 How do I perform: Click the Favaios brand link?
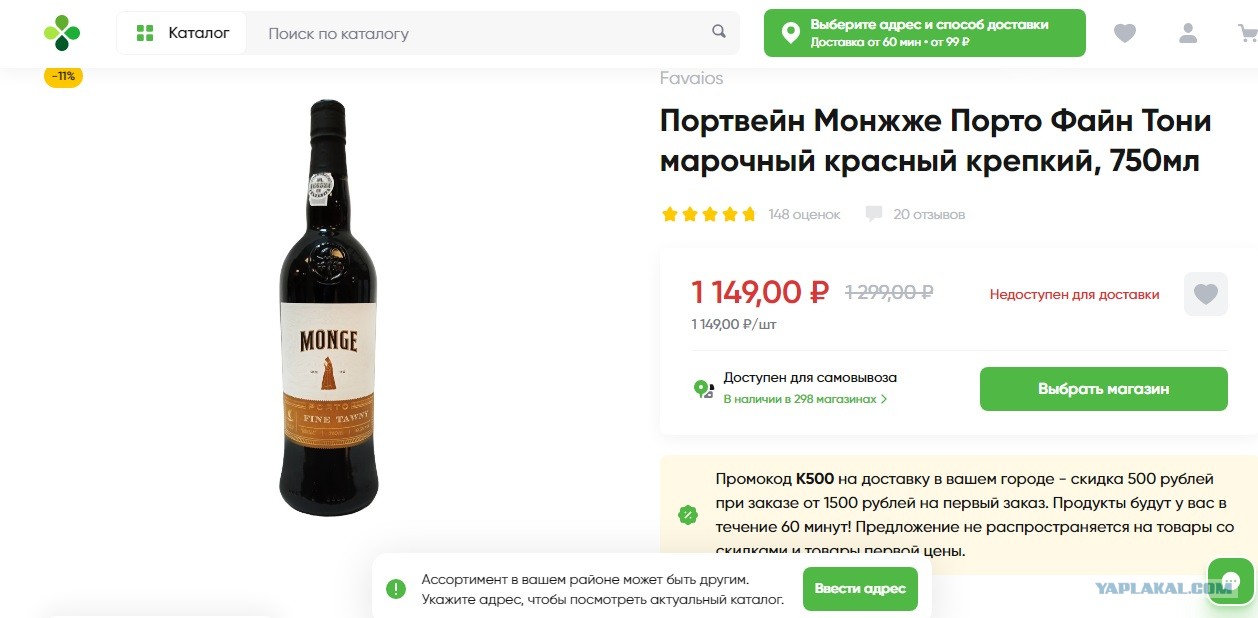pyautogui.click(x=691, y=78)
